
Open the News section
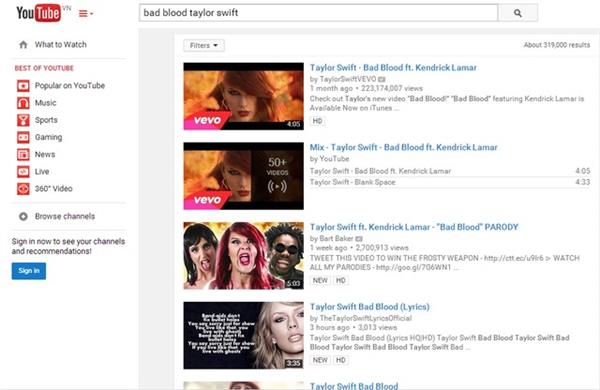tap(45, 154)
